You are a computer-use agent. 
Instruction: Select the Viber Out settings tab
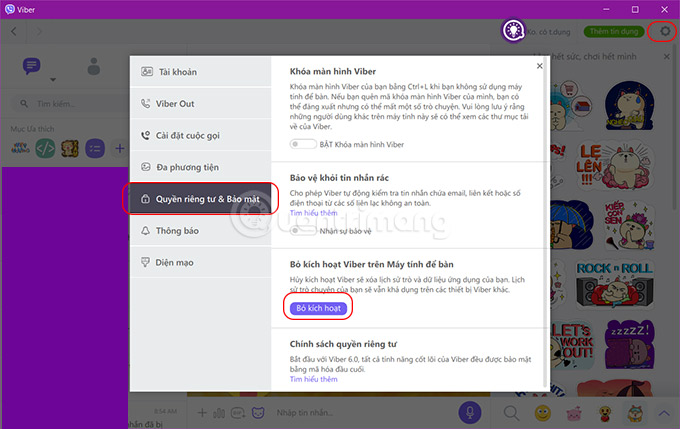(x=201, y=104)
